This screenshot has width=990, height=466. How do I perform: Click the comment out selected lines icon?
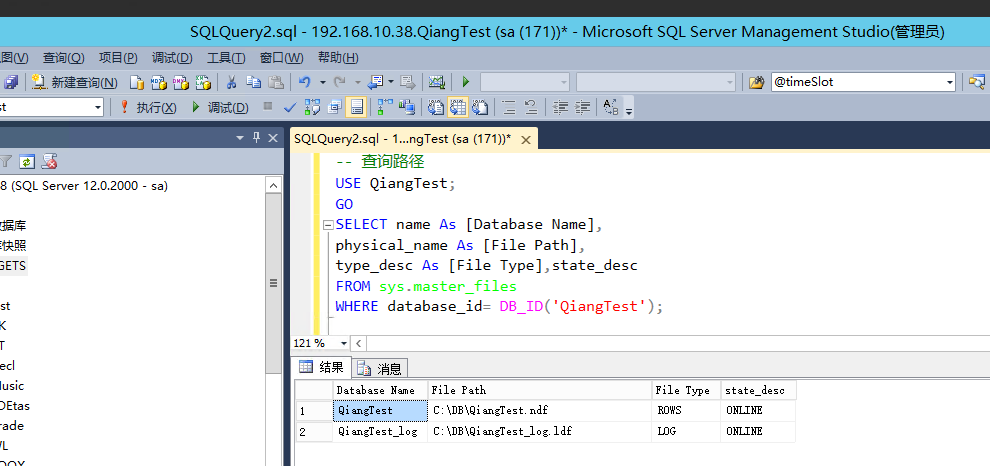click(x=508, y=107)
